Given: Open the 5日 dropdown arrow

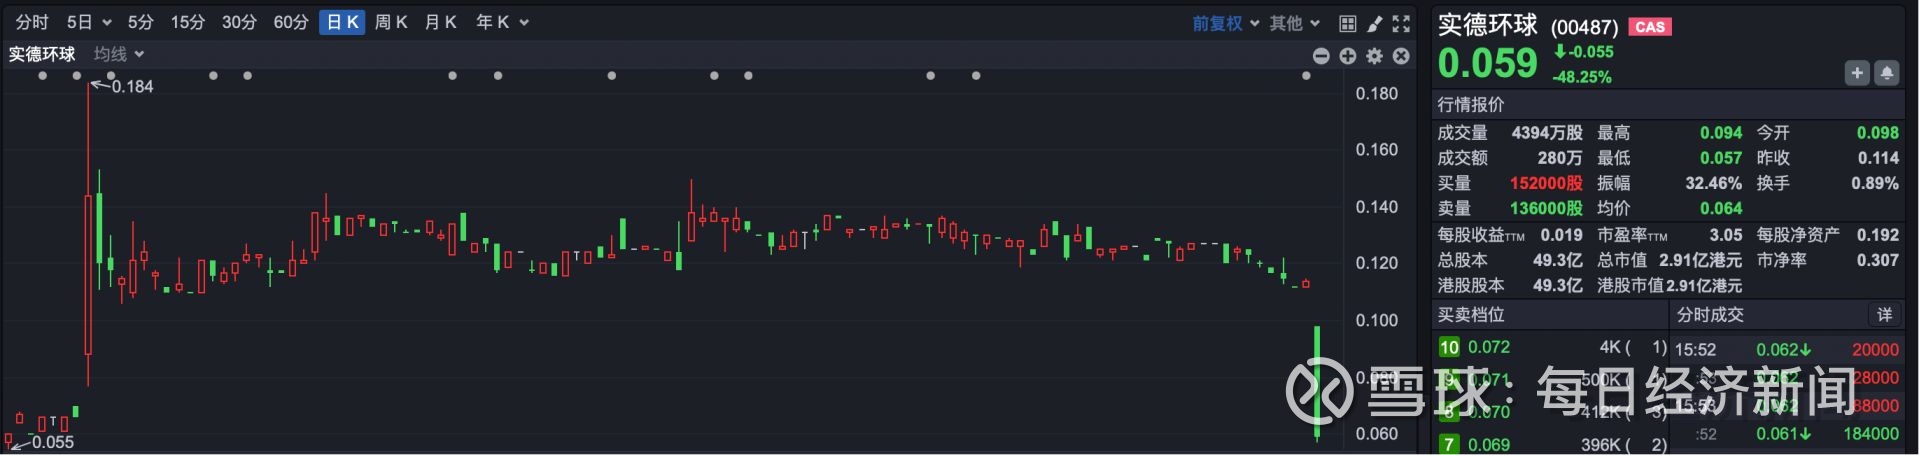Looking at the screenshot, I should (x=106, y=23).
